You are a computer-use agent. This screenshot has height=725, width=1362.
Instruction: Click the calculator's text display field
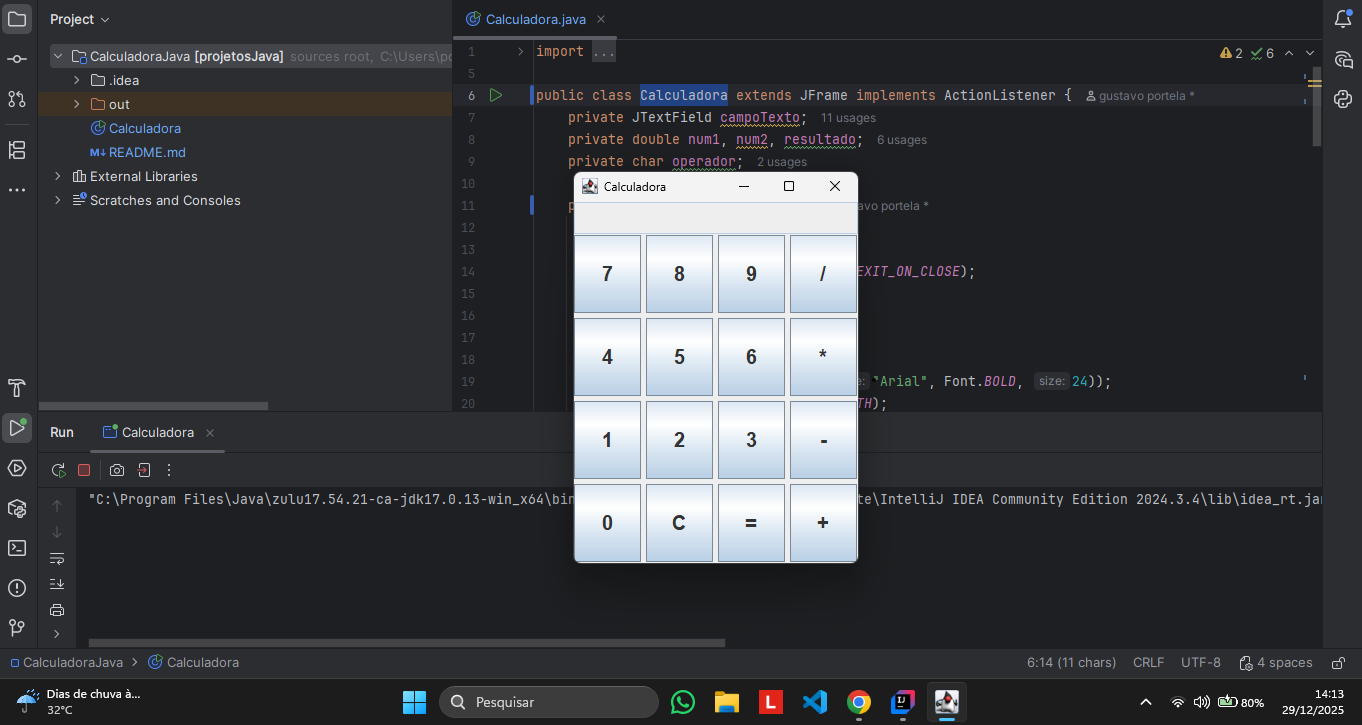tap(715, 218)
